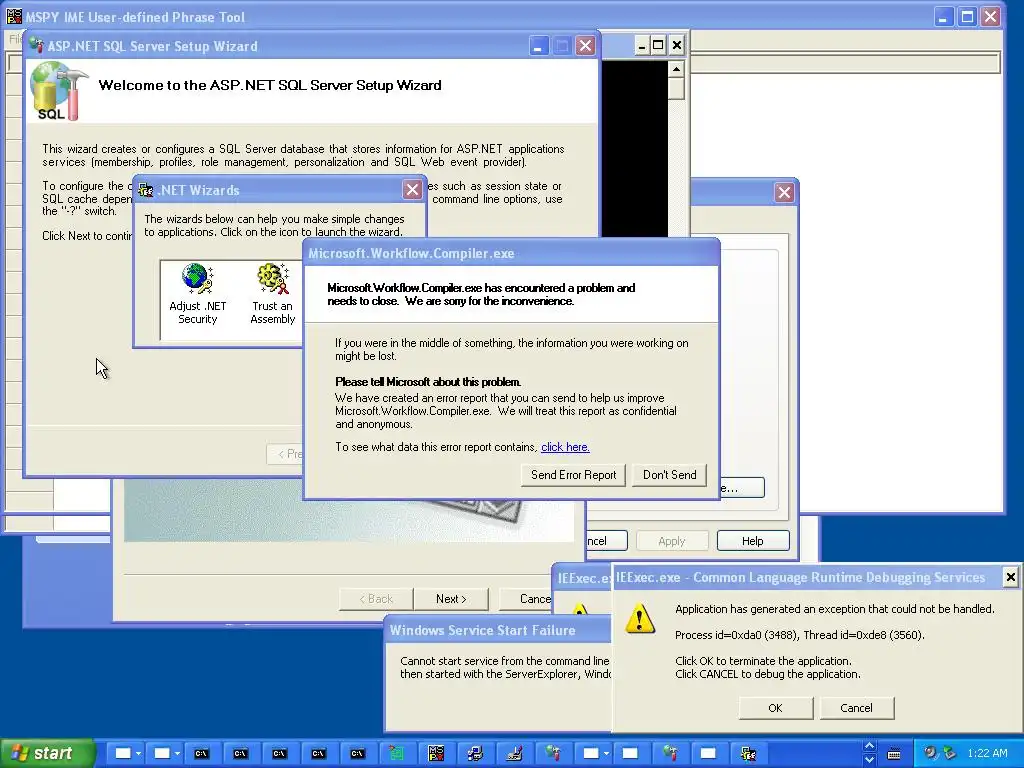Click taskbar scroll down arrow
Image resolution: width=1024 pixels, height=768 pixels.
(x=869, y=760)
